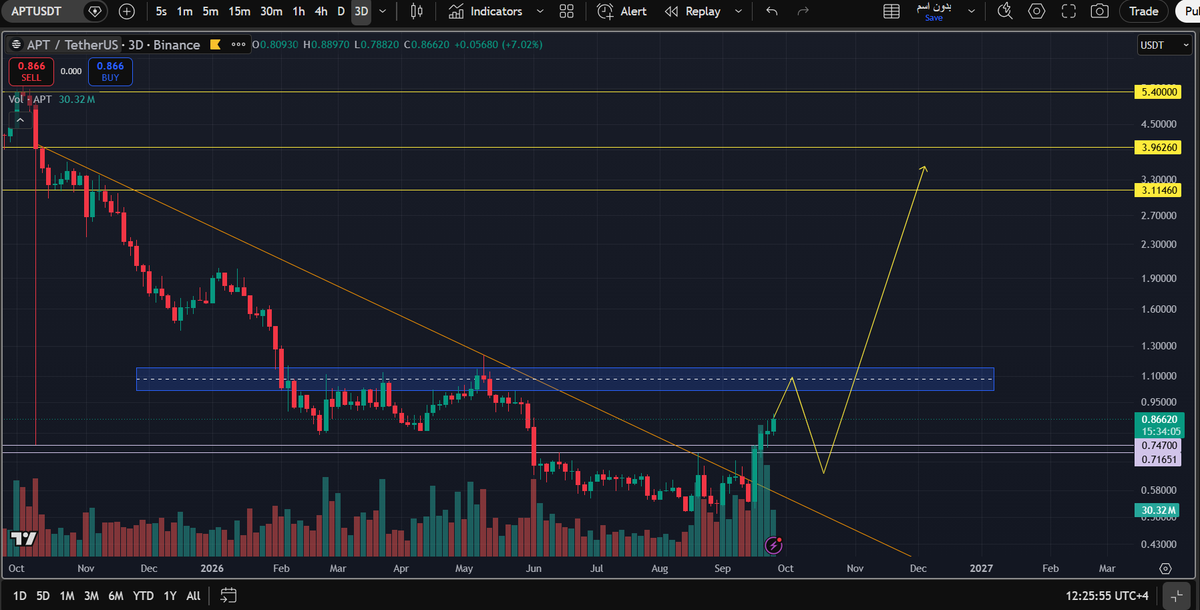This screenshot has width=1200, height=610.
Task: Collapse the indicator legend with the arrow
Action: tap(20, 120)
